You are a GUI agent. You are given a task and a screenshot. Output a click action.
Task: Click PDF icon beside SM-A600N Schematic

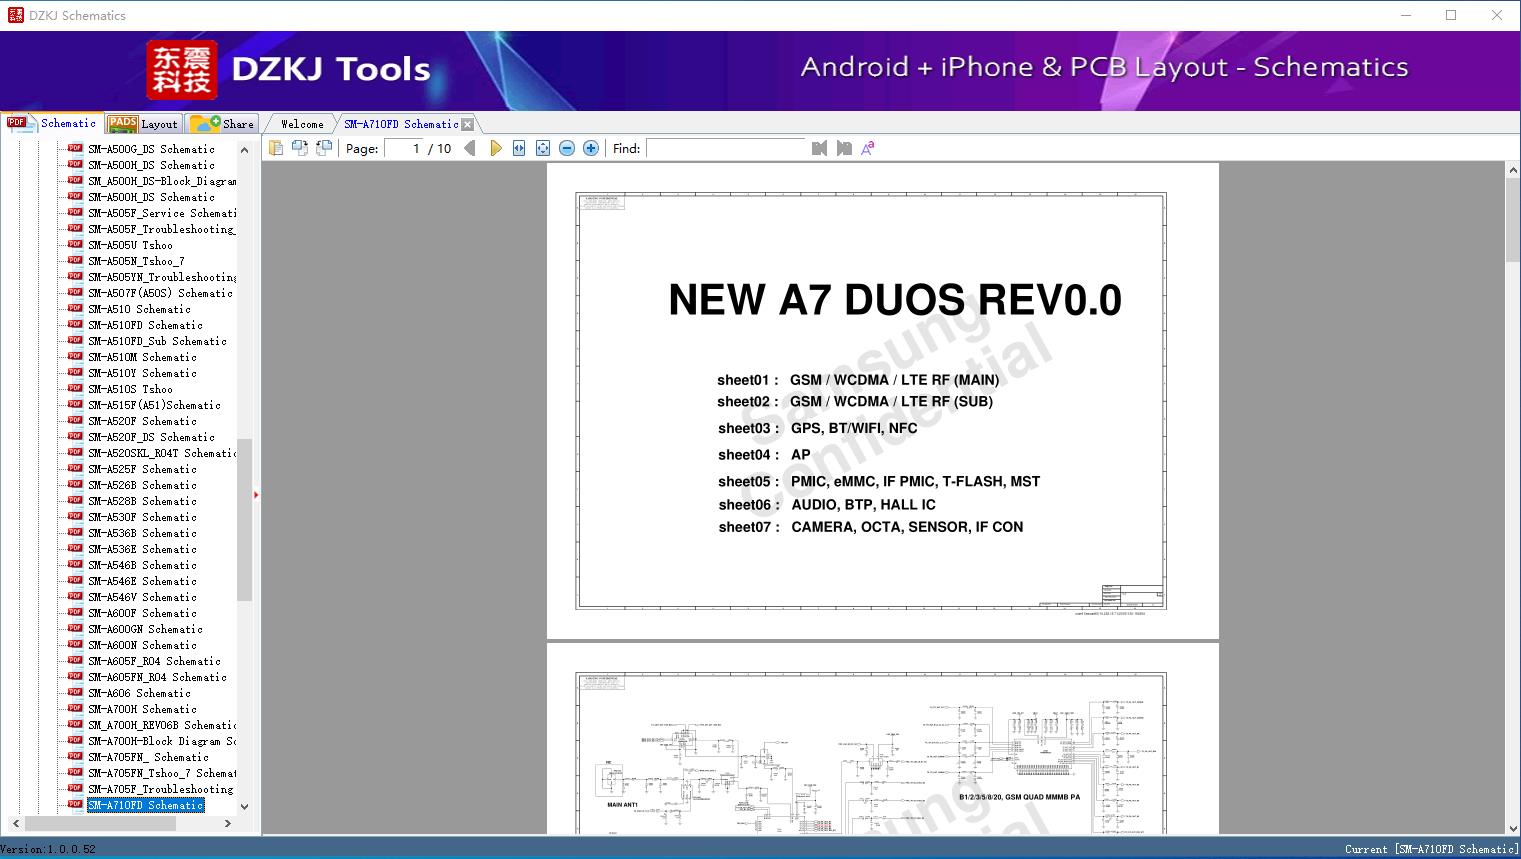coord(75,644)
